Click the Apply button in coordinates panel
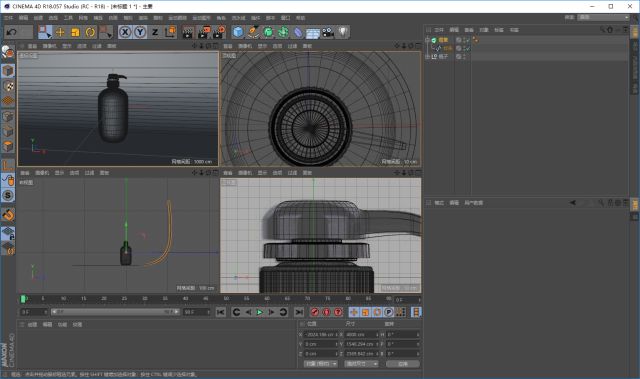Viewport: 640px width, 379px height. (x=402, y=363)
